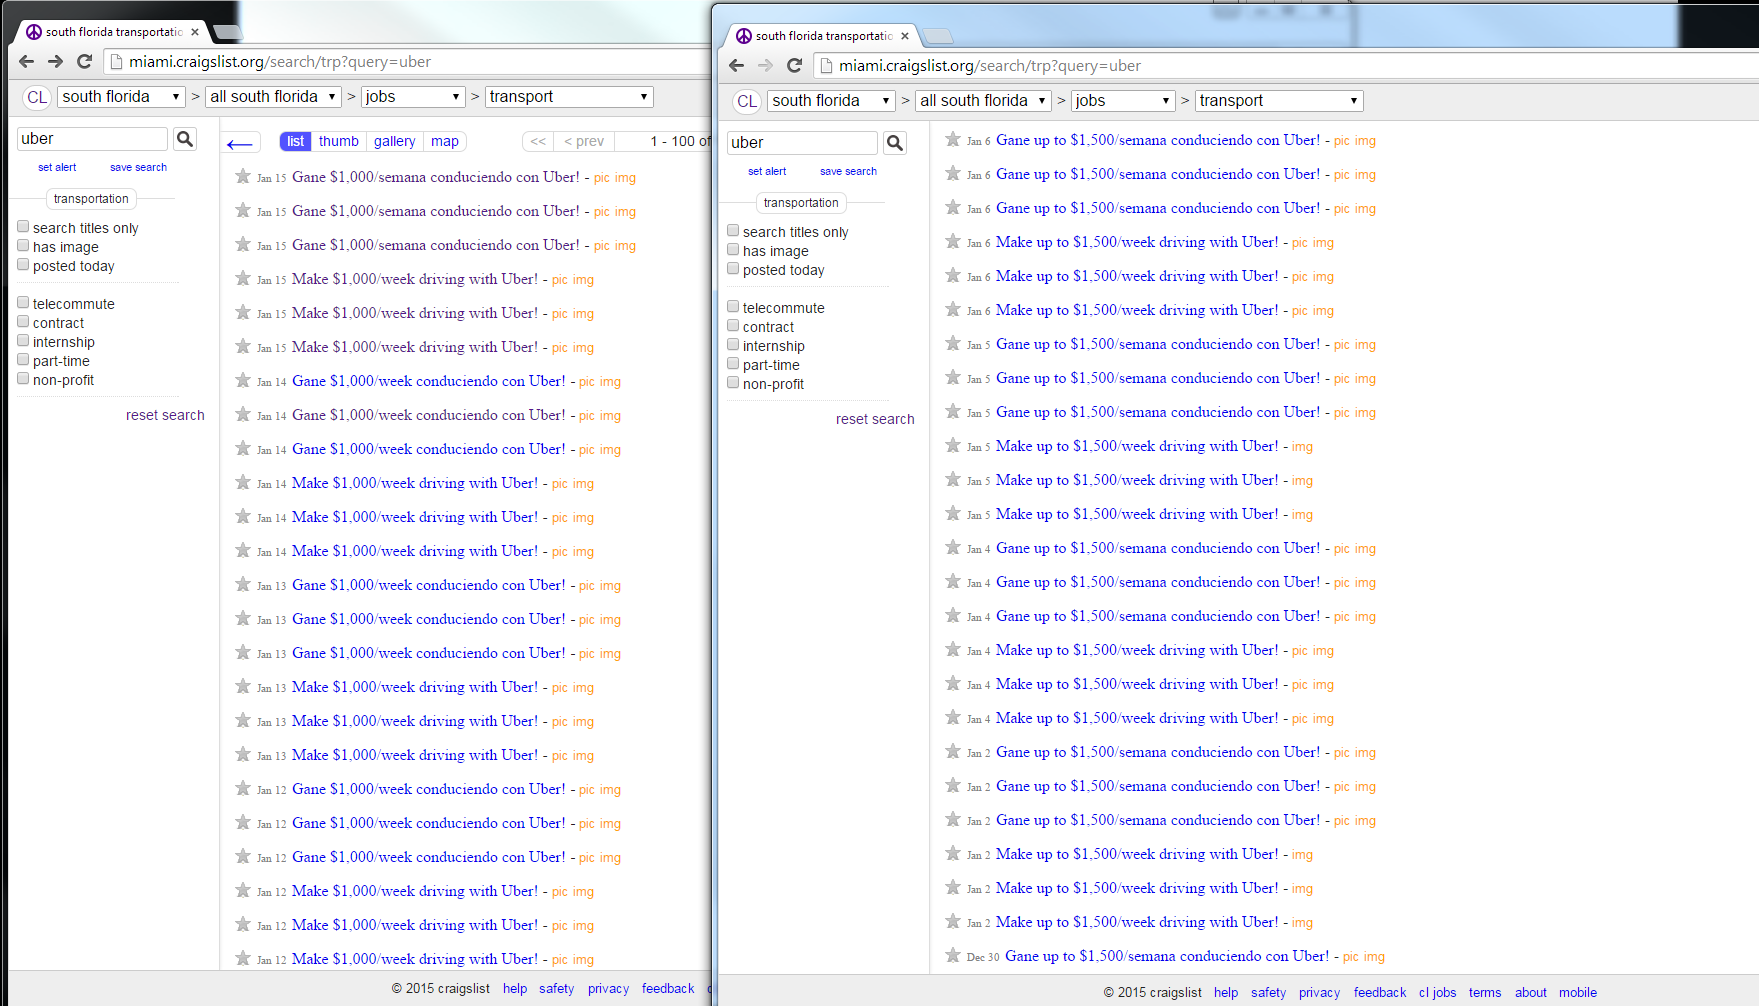
Task: Star the first Jan 6 Gane up to $1,500 listing
Action: (x=953, y=140)
